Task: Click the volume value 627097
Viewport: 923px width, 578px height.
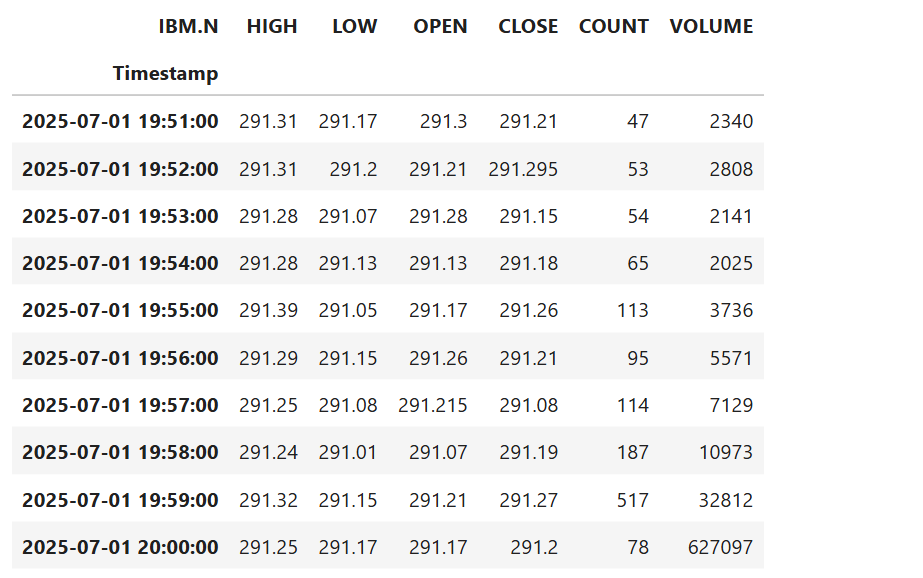Action: 721,547
